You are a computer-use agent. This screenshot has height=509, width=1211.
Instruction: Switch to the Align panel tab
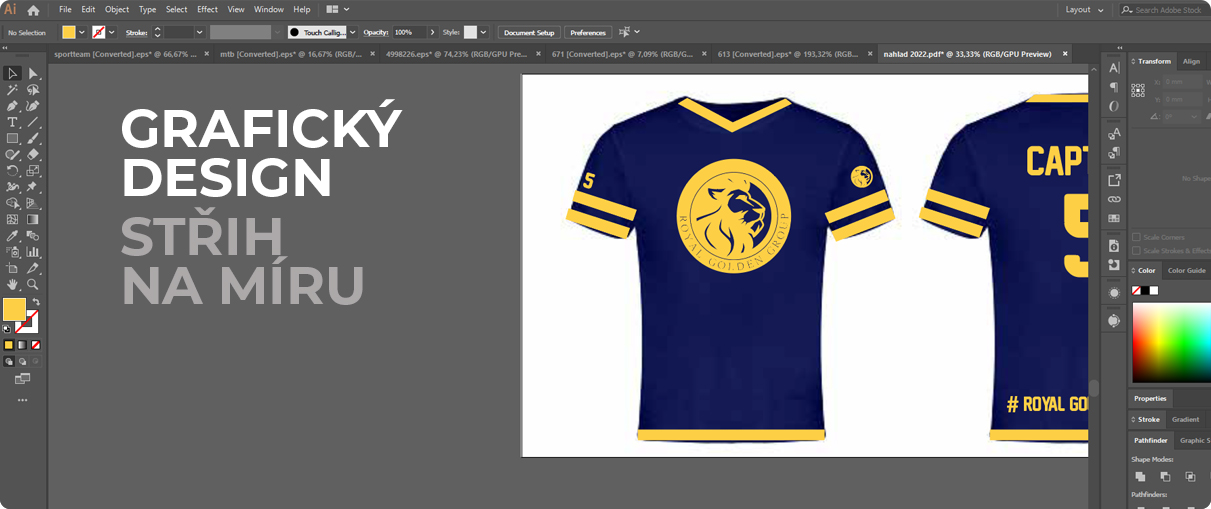click(x=1191, y=61)
